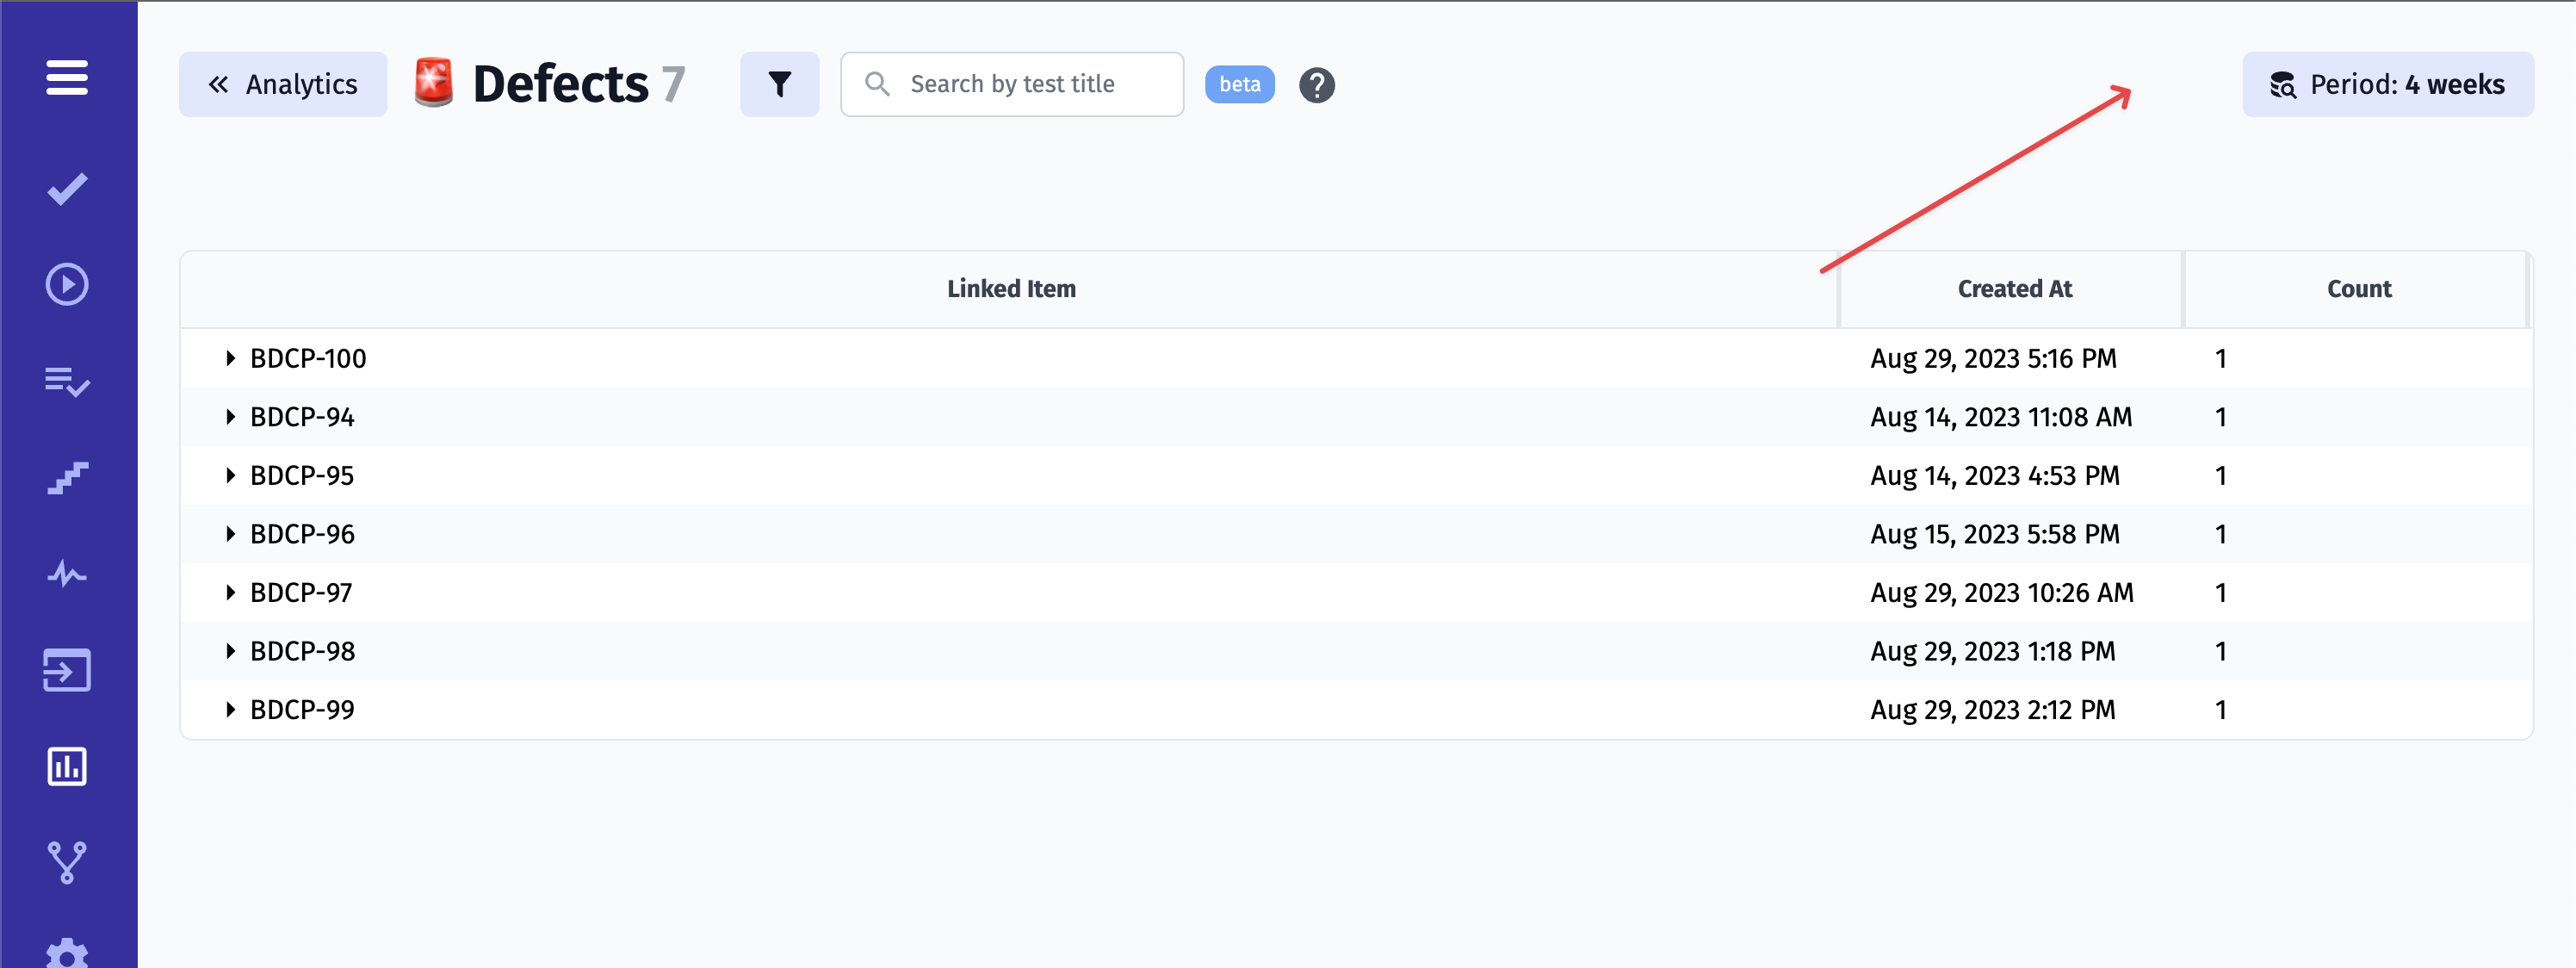This screenshot has width=2576, height=968.
Task: Open the Steps staircase sidebar icon
Action: (x=67, y=477)
